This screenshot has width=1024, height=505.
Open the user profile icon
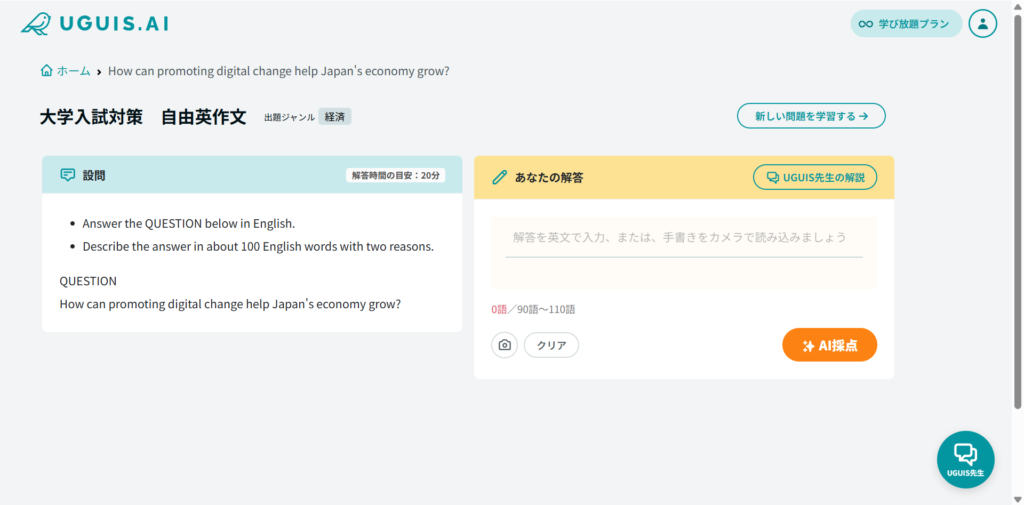pos(983,24)
